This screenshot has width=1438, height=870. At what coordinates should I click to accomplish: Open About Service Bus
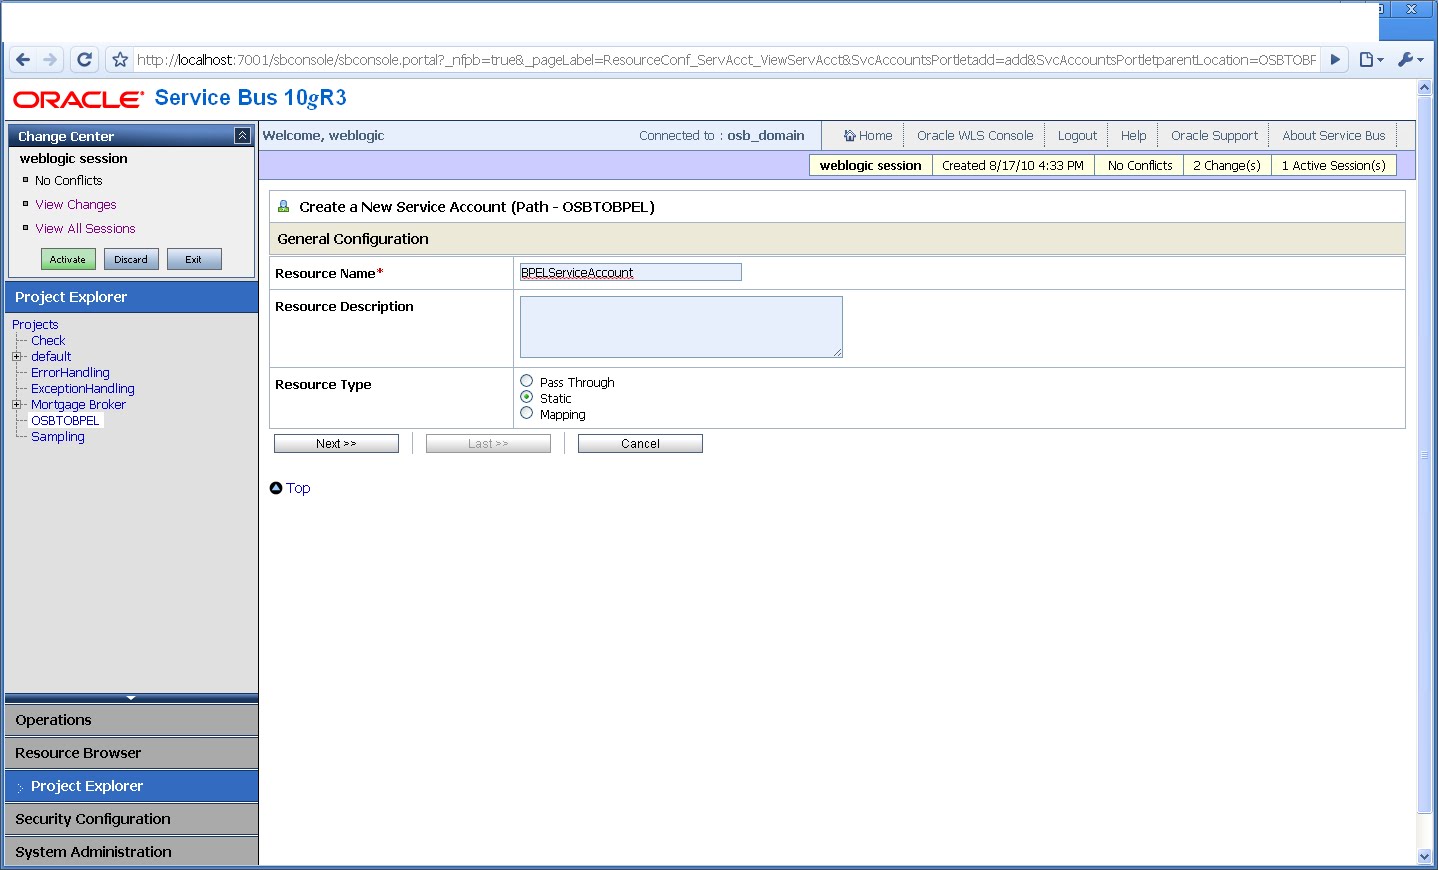1334,136
